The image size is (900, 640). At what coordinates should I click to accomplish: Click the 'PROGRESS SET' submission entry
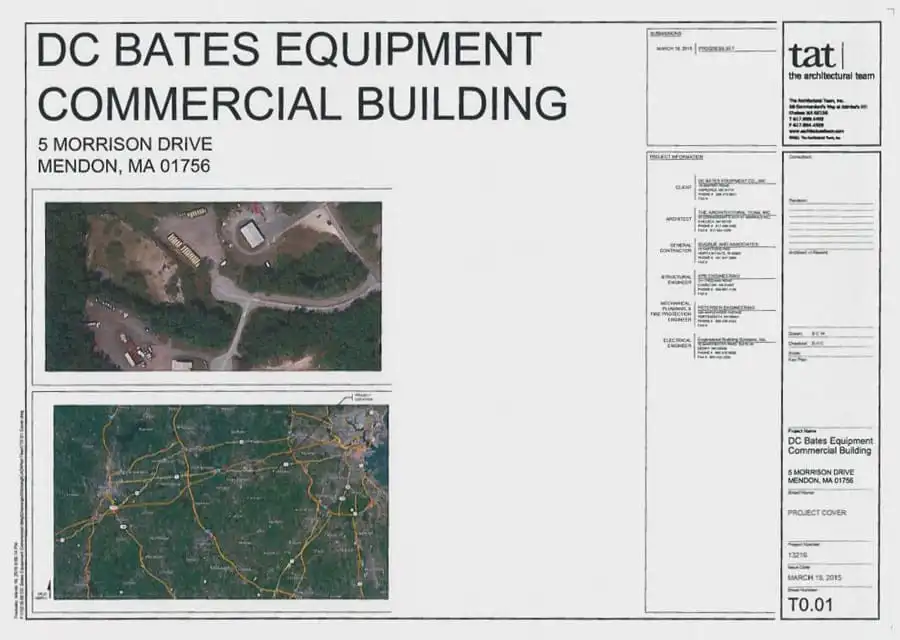point(716,49)
